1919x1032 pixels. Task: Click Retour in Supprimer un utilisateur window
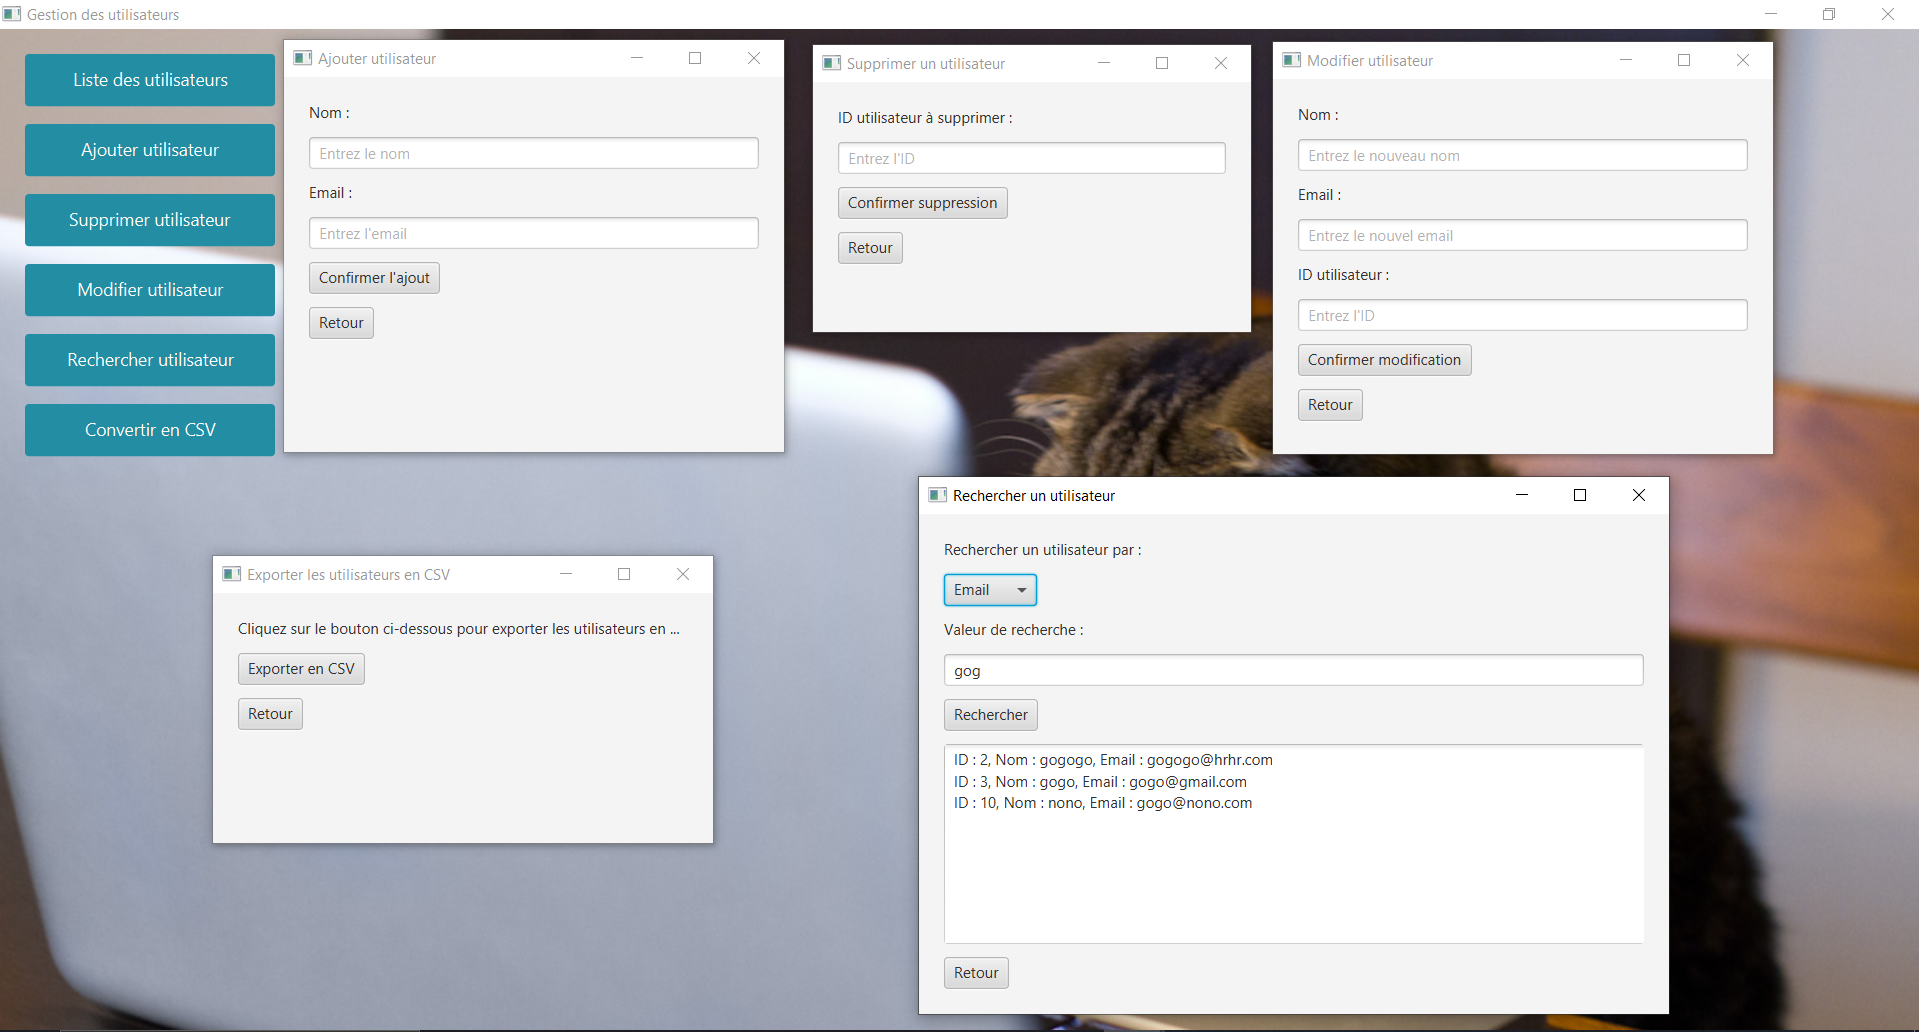coord(870,248)
